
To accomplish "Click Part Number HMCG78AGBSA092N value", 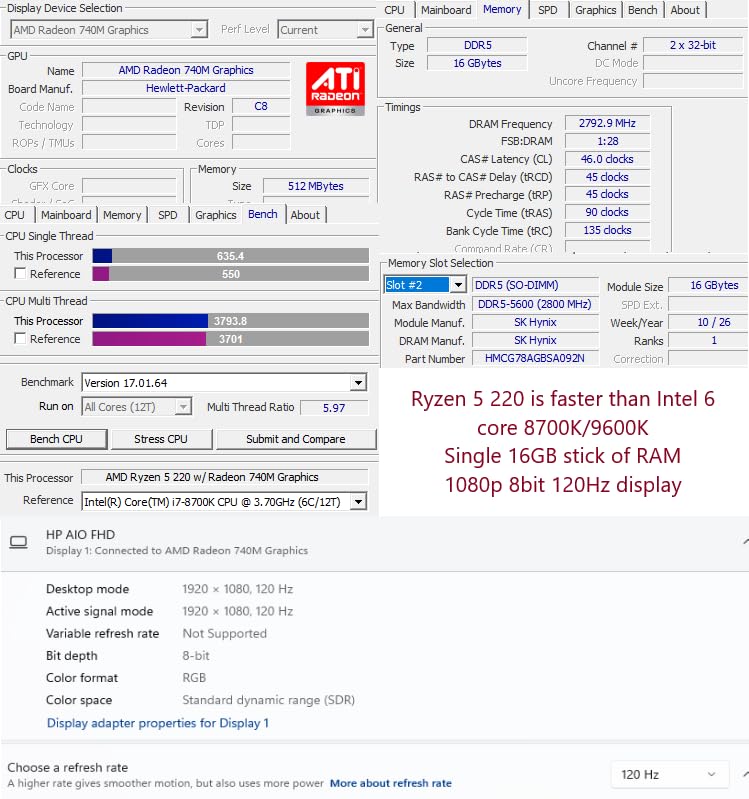I will coord(535,358).
